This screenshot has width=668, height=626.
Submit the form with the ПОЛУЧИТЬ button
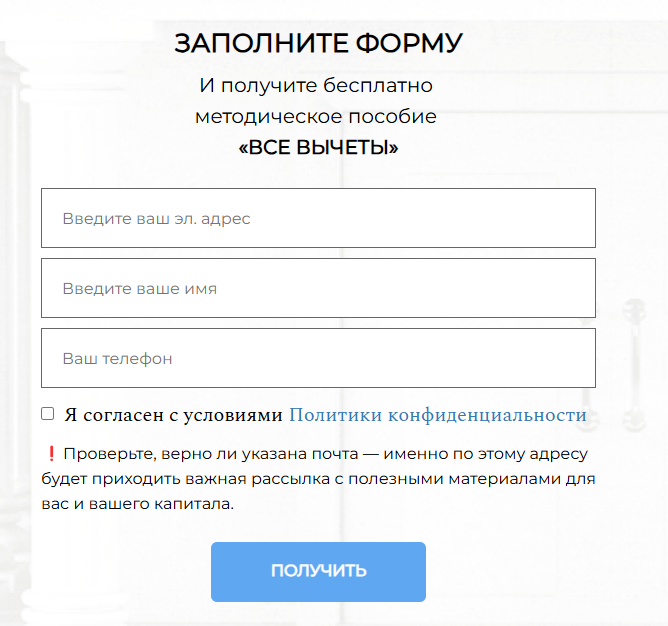click(318, 572)
